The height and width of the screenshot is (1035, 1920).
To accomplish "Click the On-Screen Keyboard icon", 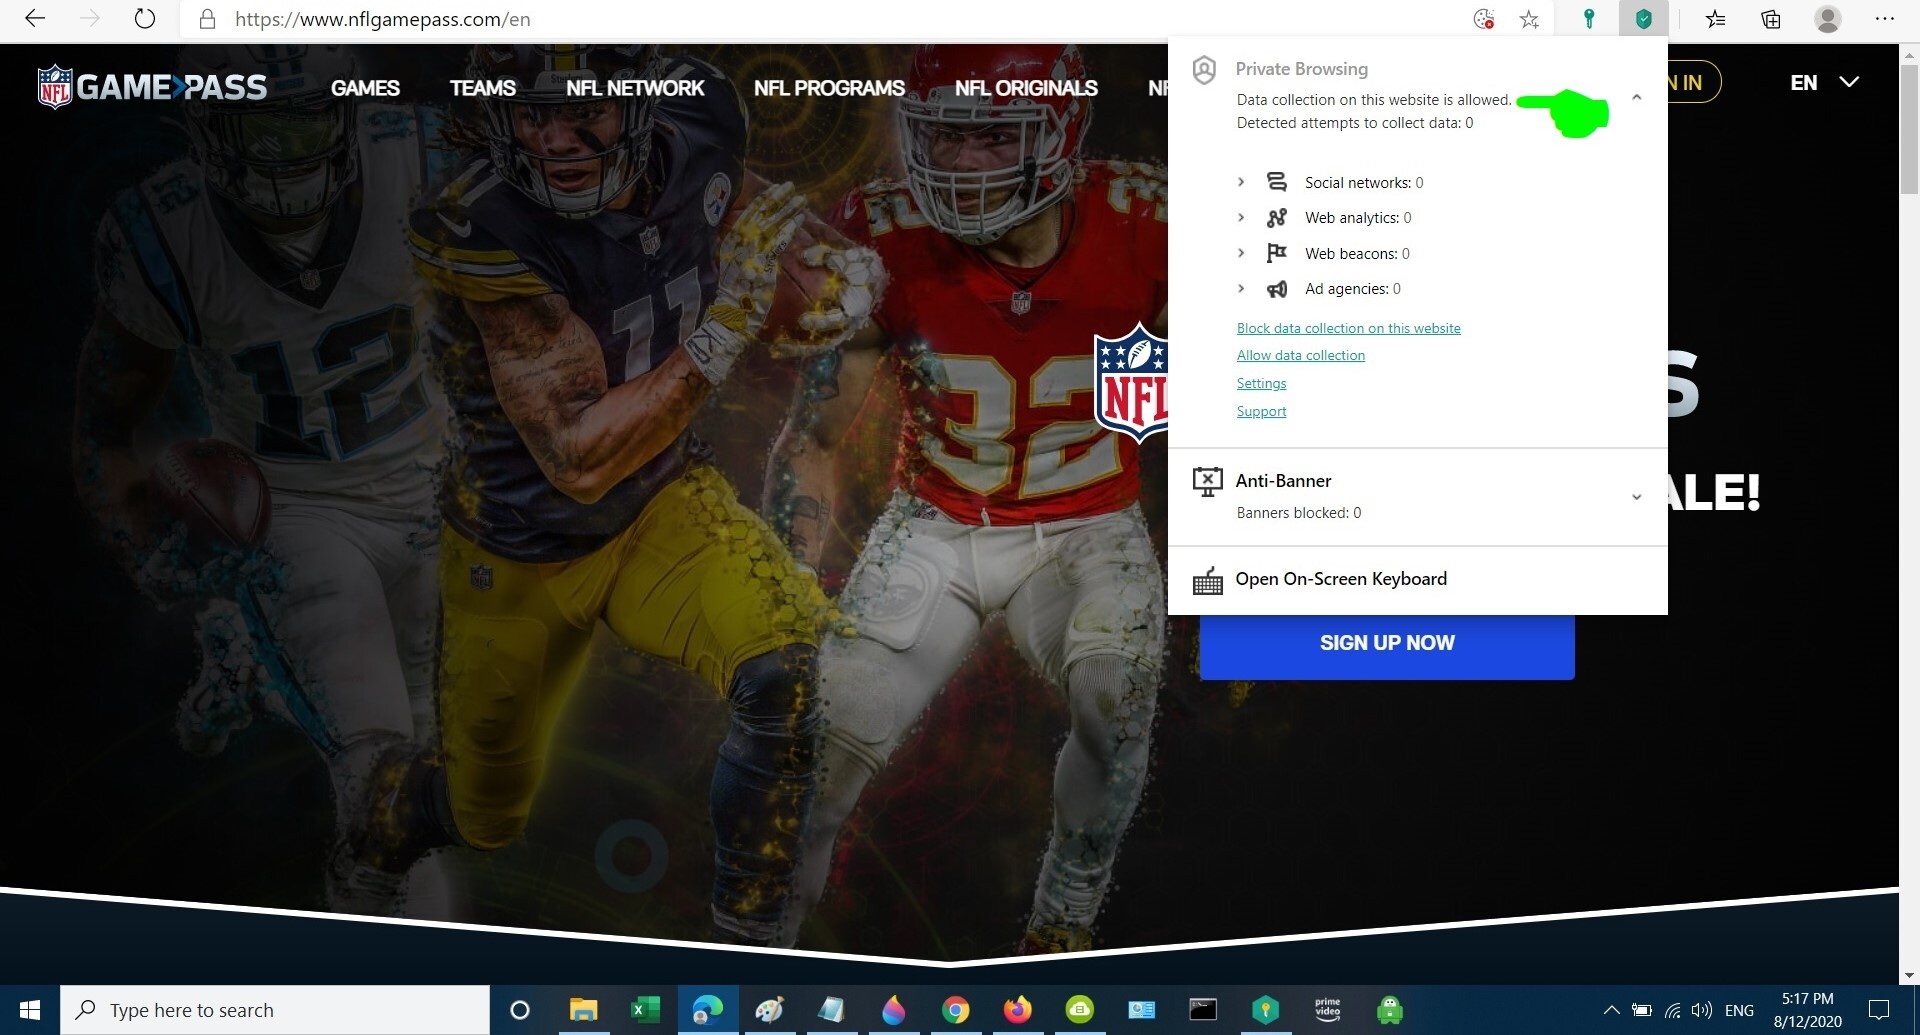I will coord(1207,580).
